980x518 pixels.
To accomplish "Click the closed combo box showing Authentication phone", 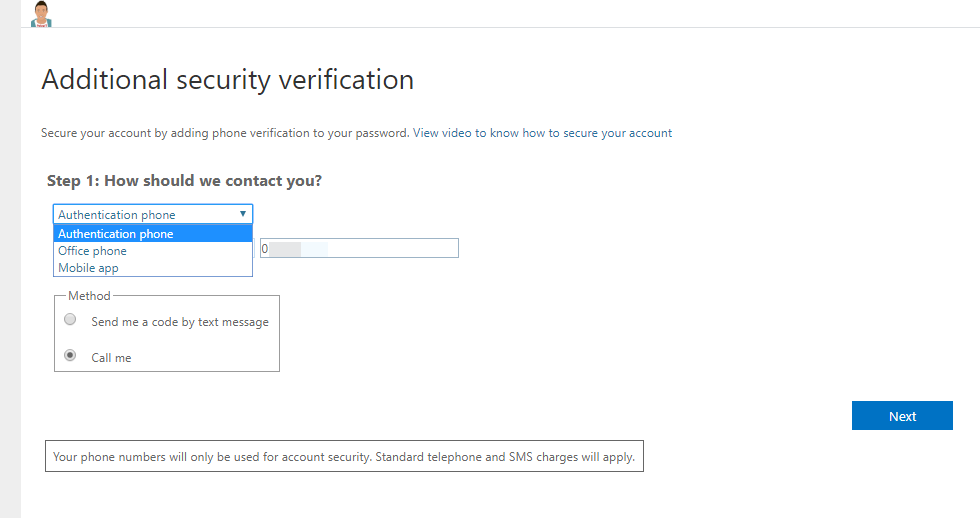I will pyautogui.click(x=153, y=214).
